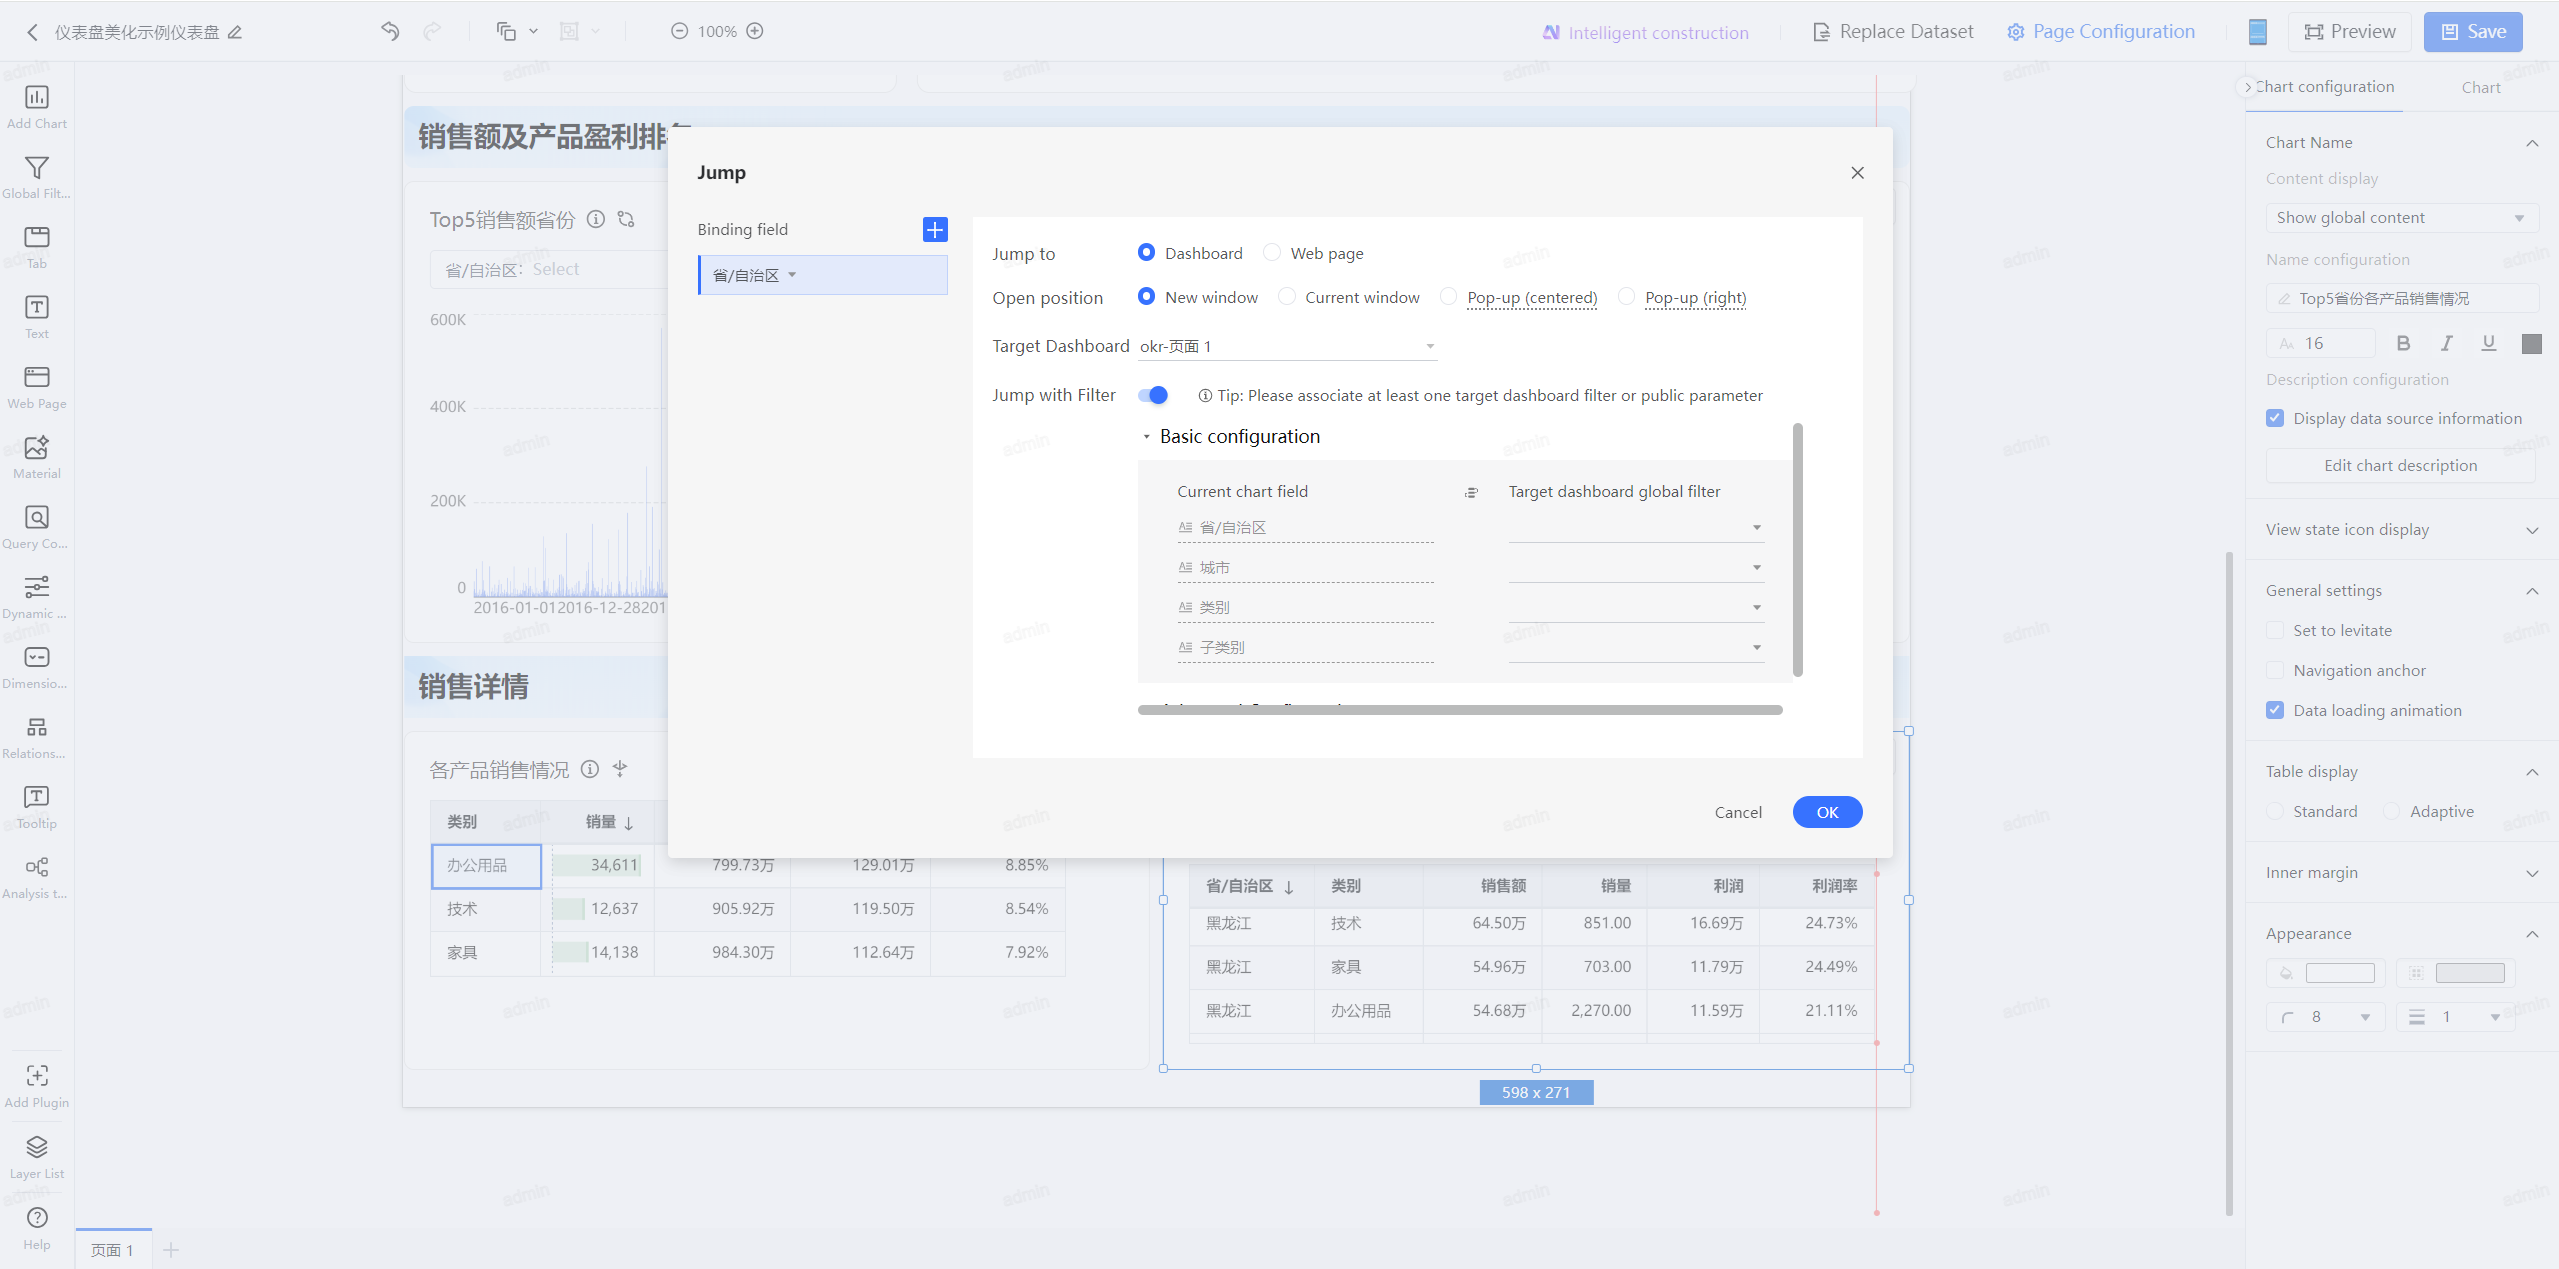Image resolution: width=2559 pixels, height=1269 pixels.
Task: Add a Tab component from sidebar
Action: (37, 247)
